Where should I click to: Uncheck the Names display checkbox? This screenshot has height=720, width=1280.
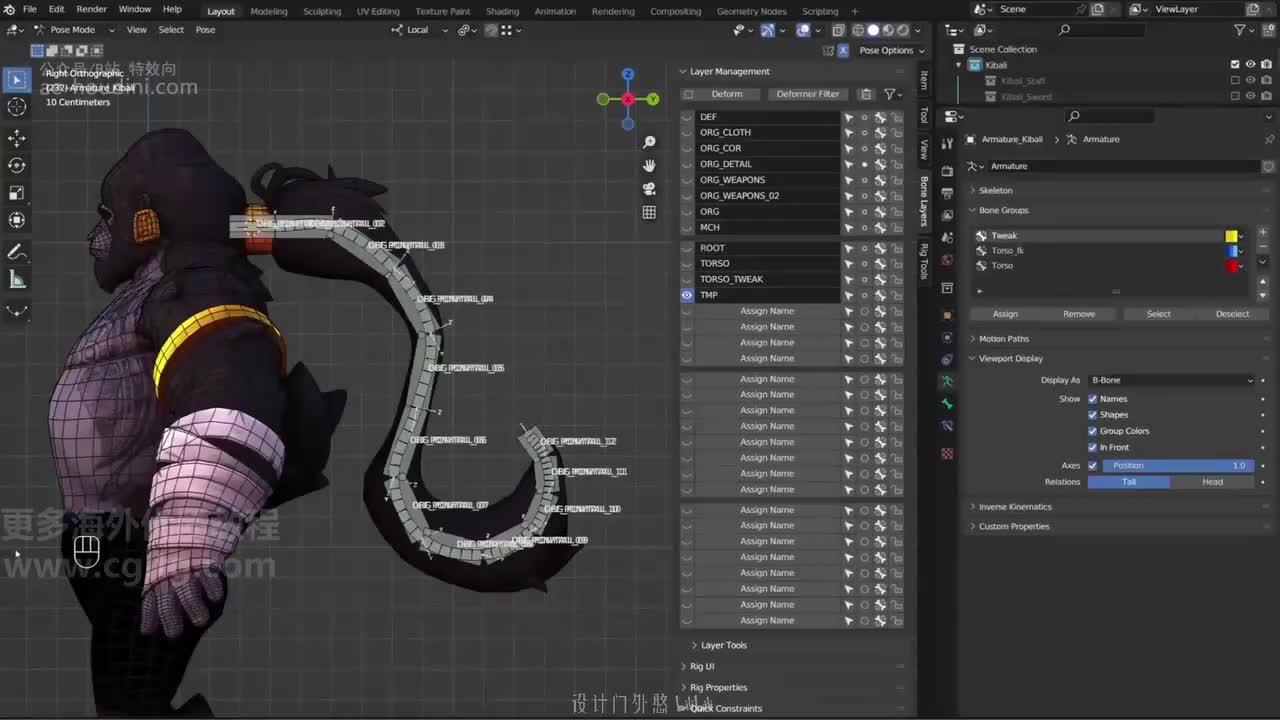pyautogui.click(x=1092, y=399)
